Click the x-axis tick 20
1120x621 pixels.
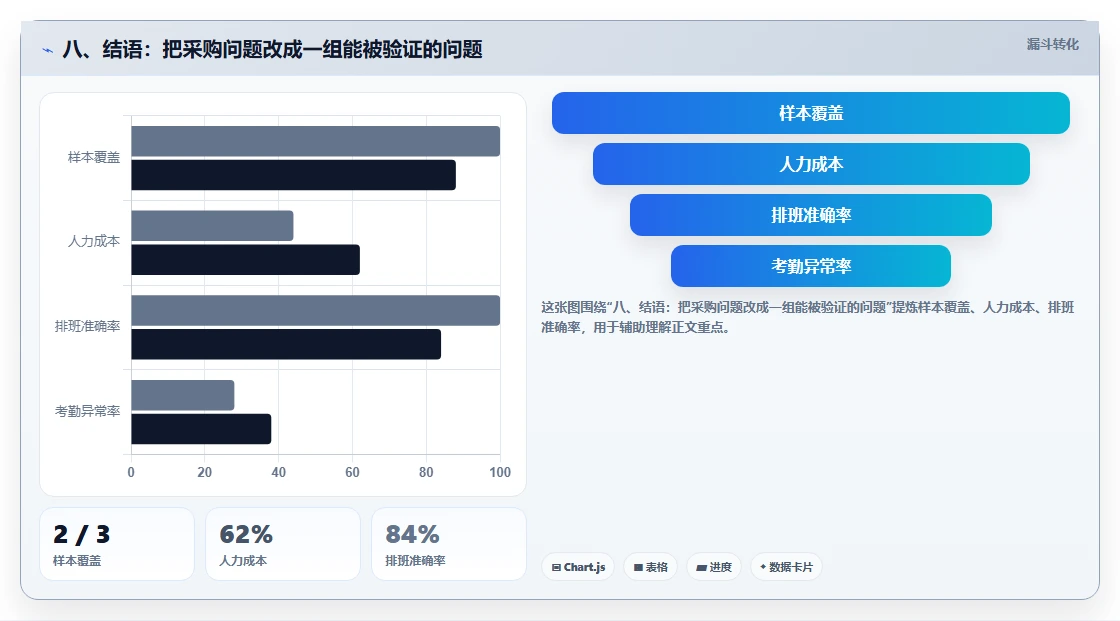(205, 472)
